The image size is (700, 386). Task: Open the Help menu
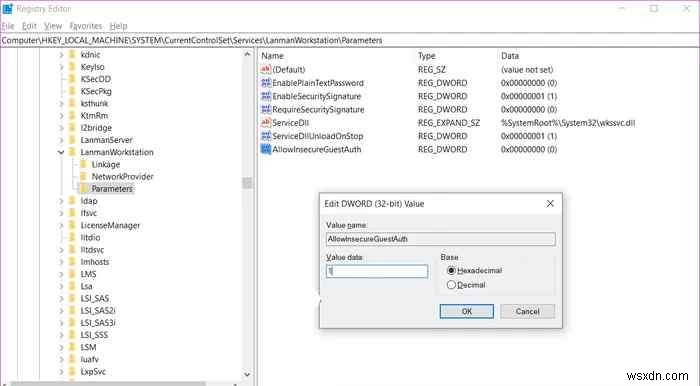[x=118, y=26]
